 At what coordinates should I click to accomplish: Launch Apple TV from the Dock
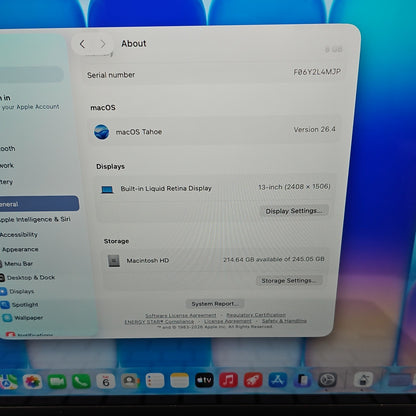pos(204,380)
